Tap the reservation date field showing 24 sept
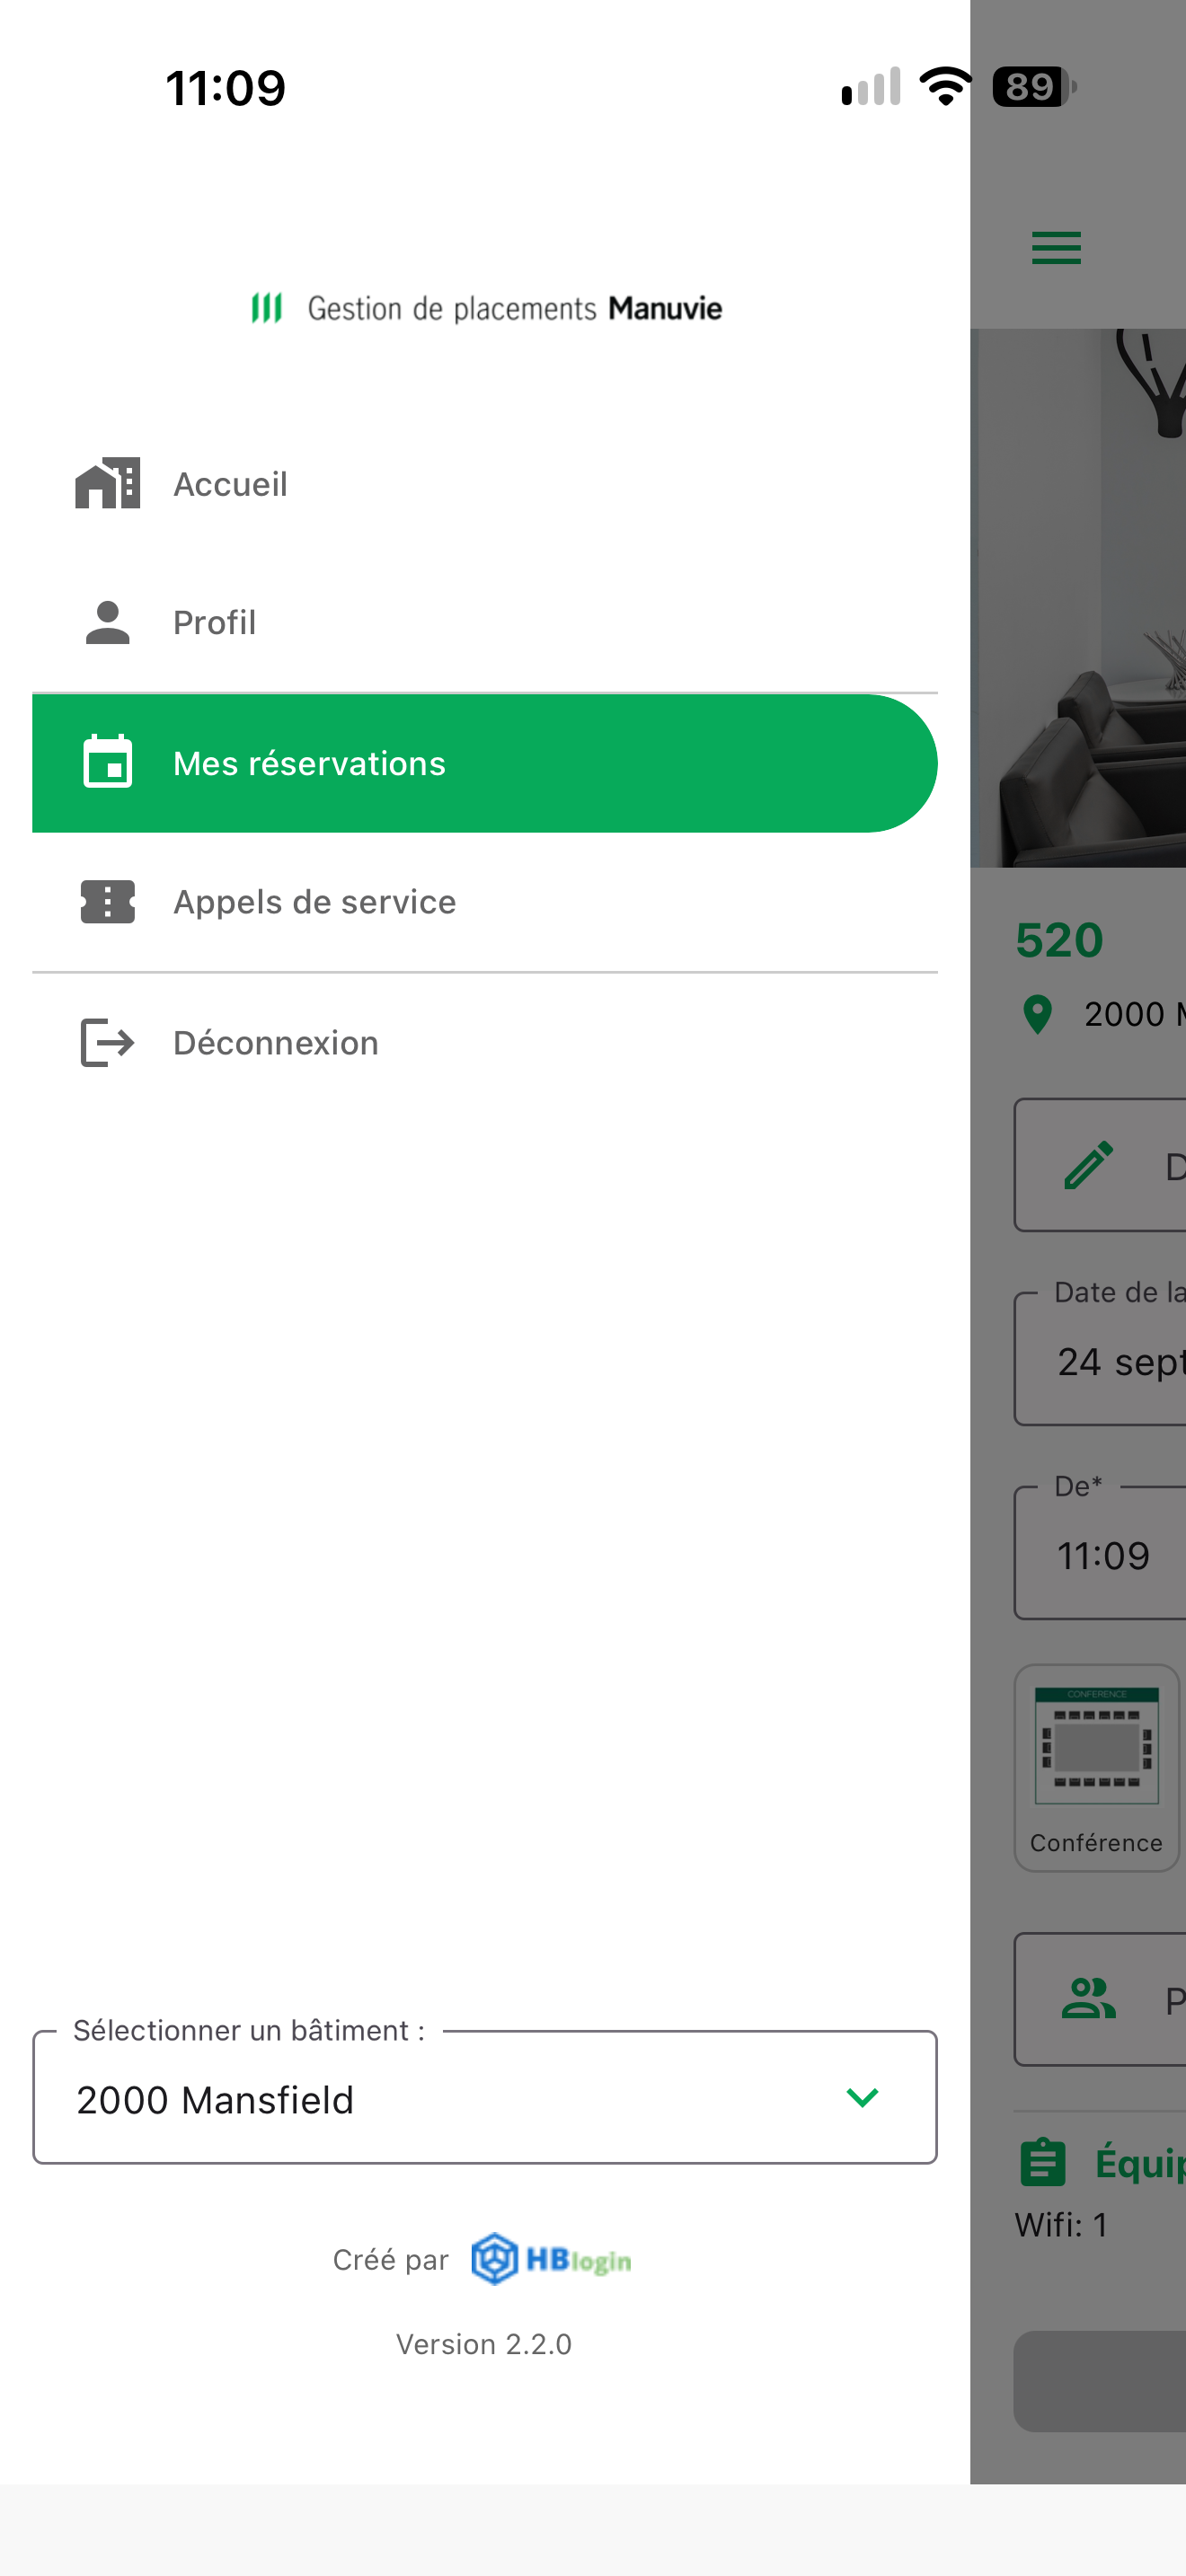The height and width of the screenshot is (2576, 1186). click(x=1100, y=1358)
